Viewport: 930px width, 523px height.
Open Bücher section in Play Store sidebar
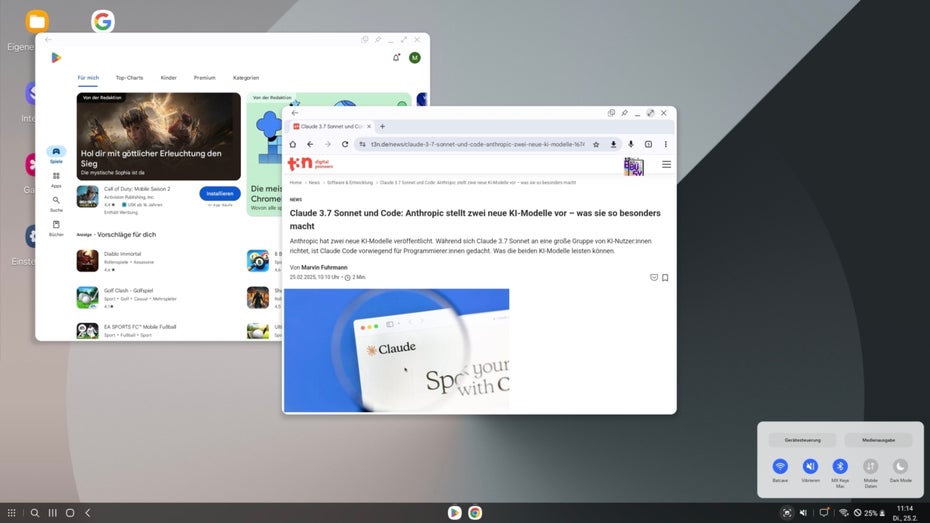click(x=56, y=228)
